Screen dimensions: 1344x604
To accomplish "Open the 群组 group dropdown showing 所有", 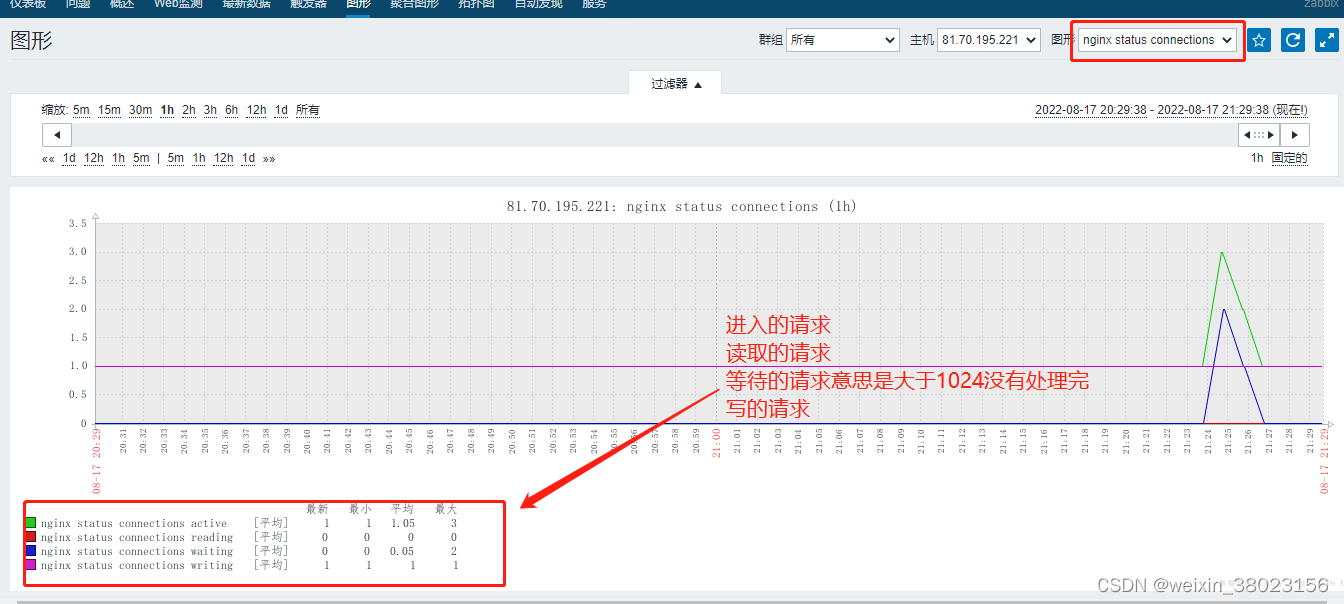I will point(842,40).
